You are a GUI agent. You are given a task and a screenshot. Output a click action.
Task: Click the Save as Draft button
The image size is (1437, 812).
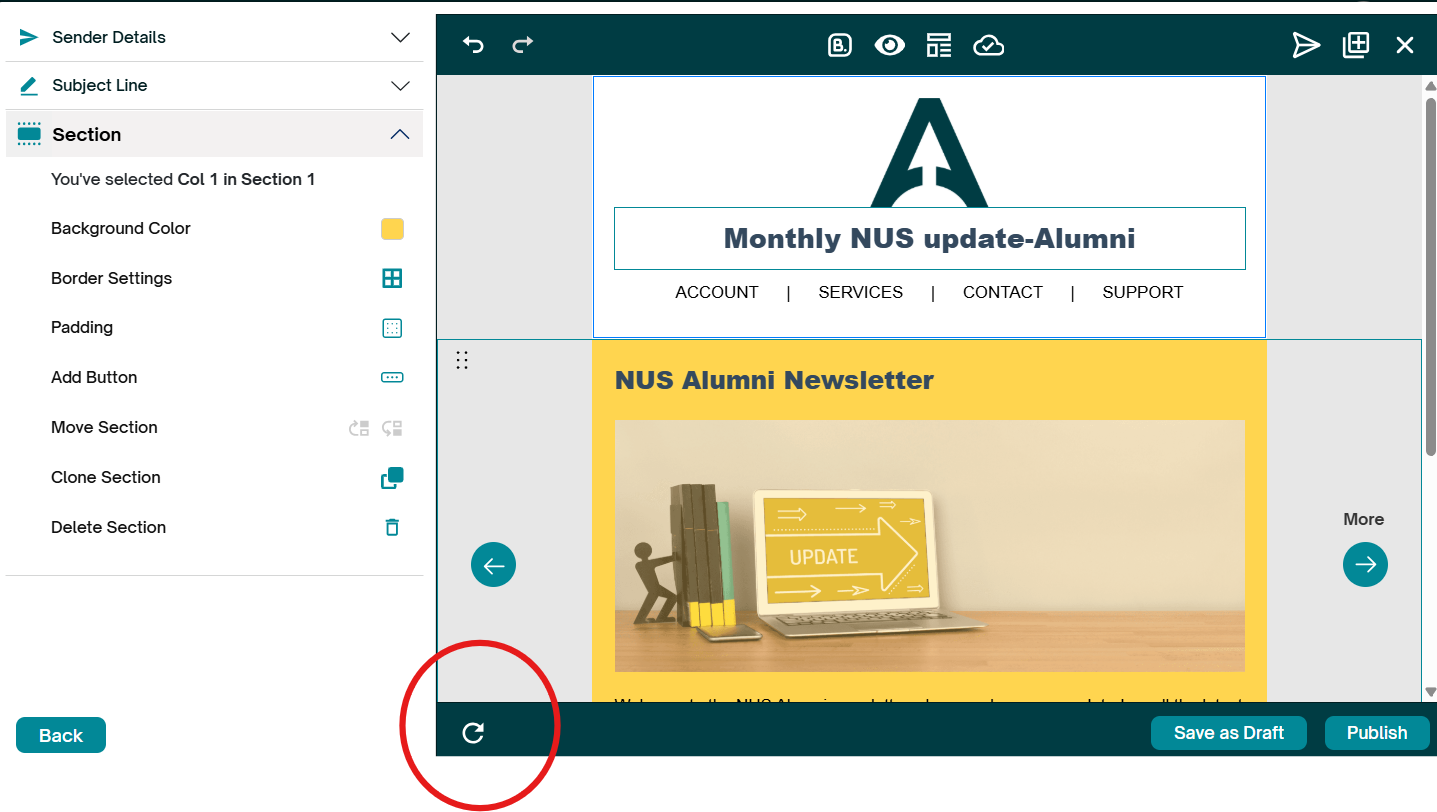click(x=1229, y=733)
